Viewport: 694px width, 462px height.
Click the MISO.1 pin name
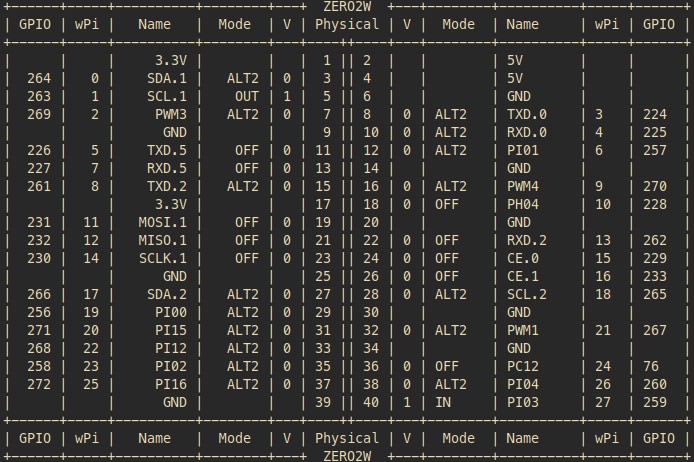[x=162, y=240]
